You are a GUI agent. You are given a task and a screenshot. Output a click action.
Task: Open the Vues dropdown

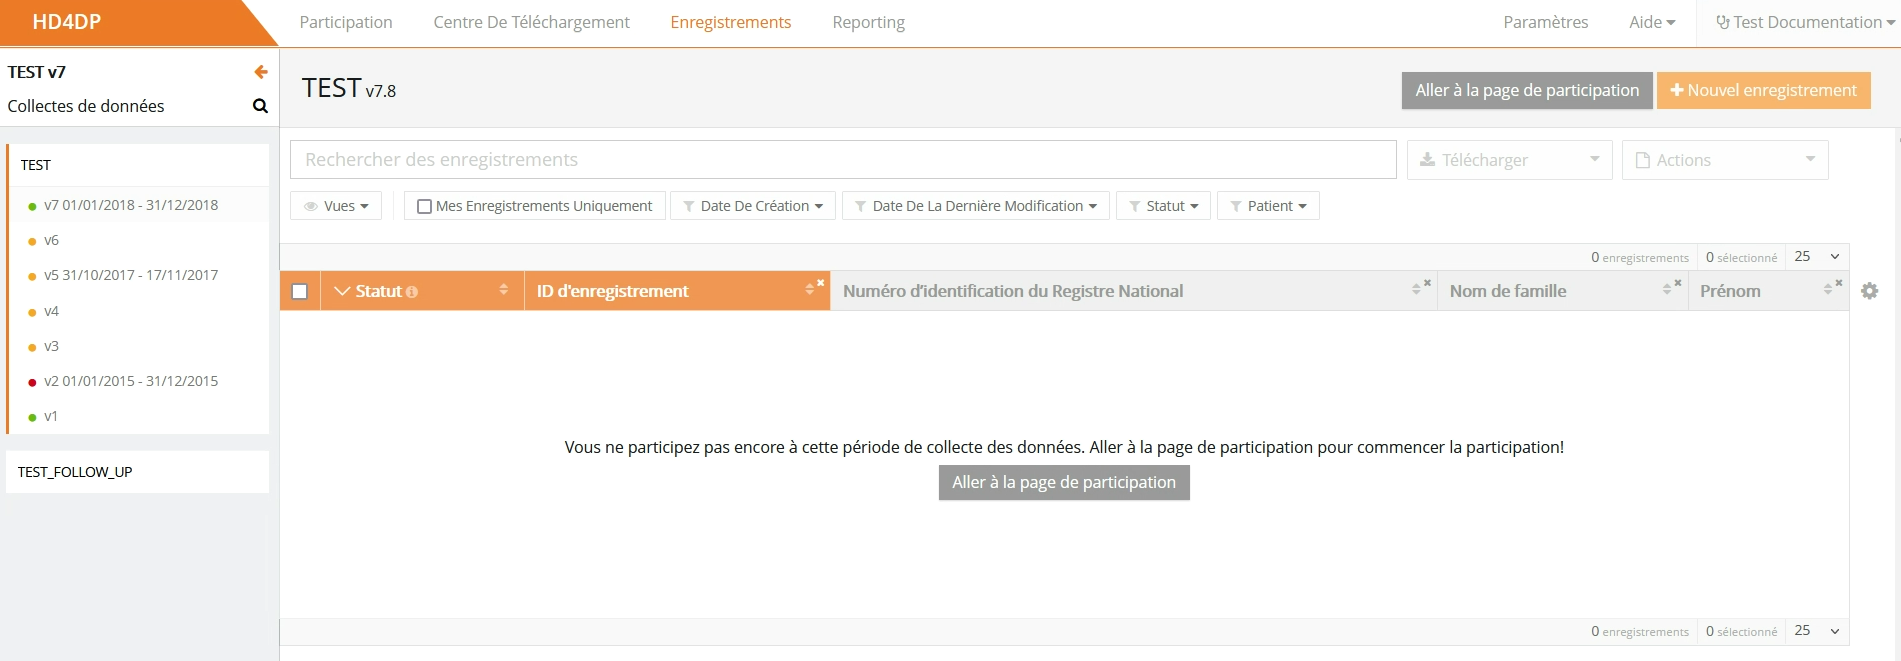click(x=336, y=206)
